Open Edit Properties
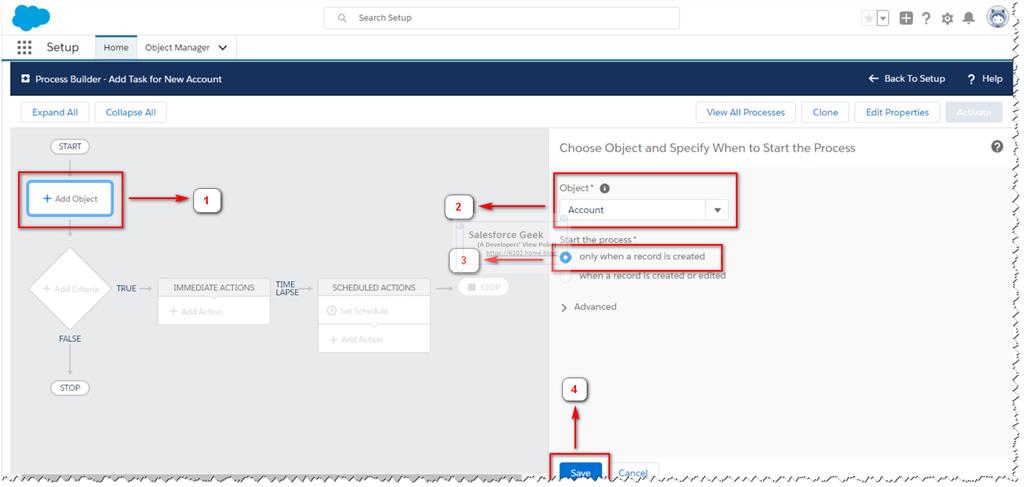This screenshot has height=487, width=1024. 897,112
